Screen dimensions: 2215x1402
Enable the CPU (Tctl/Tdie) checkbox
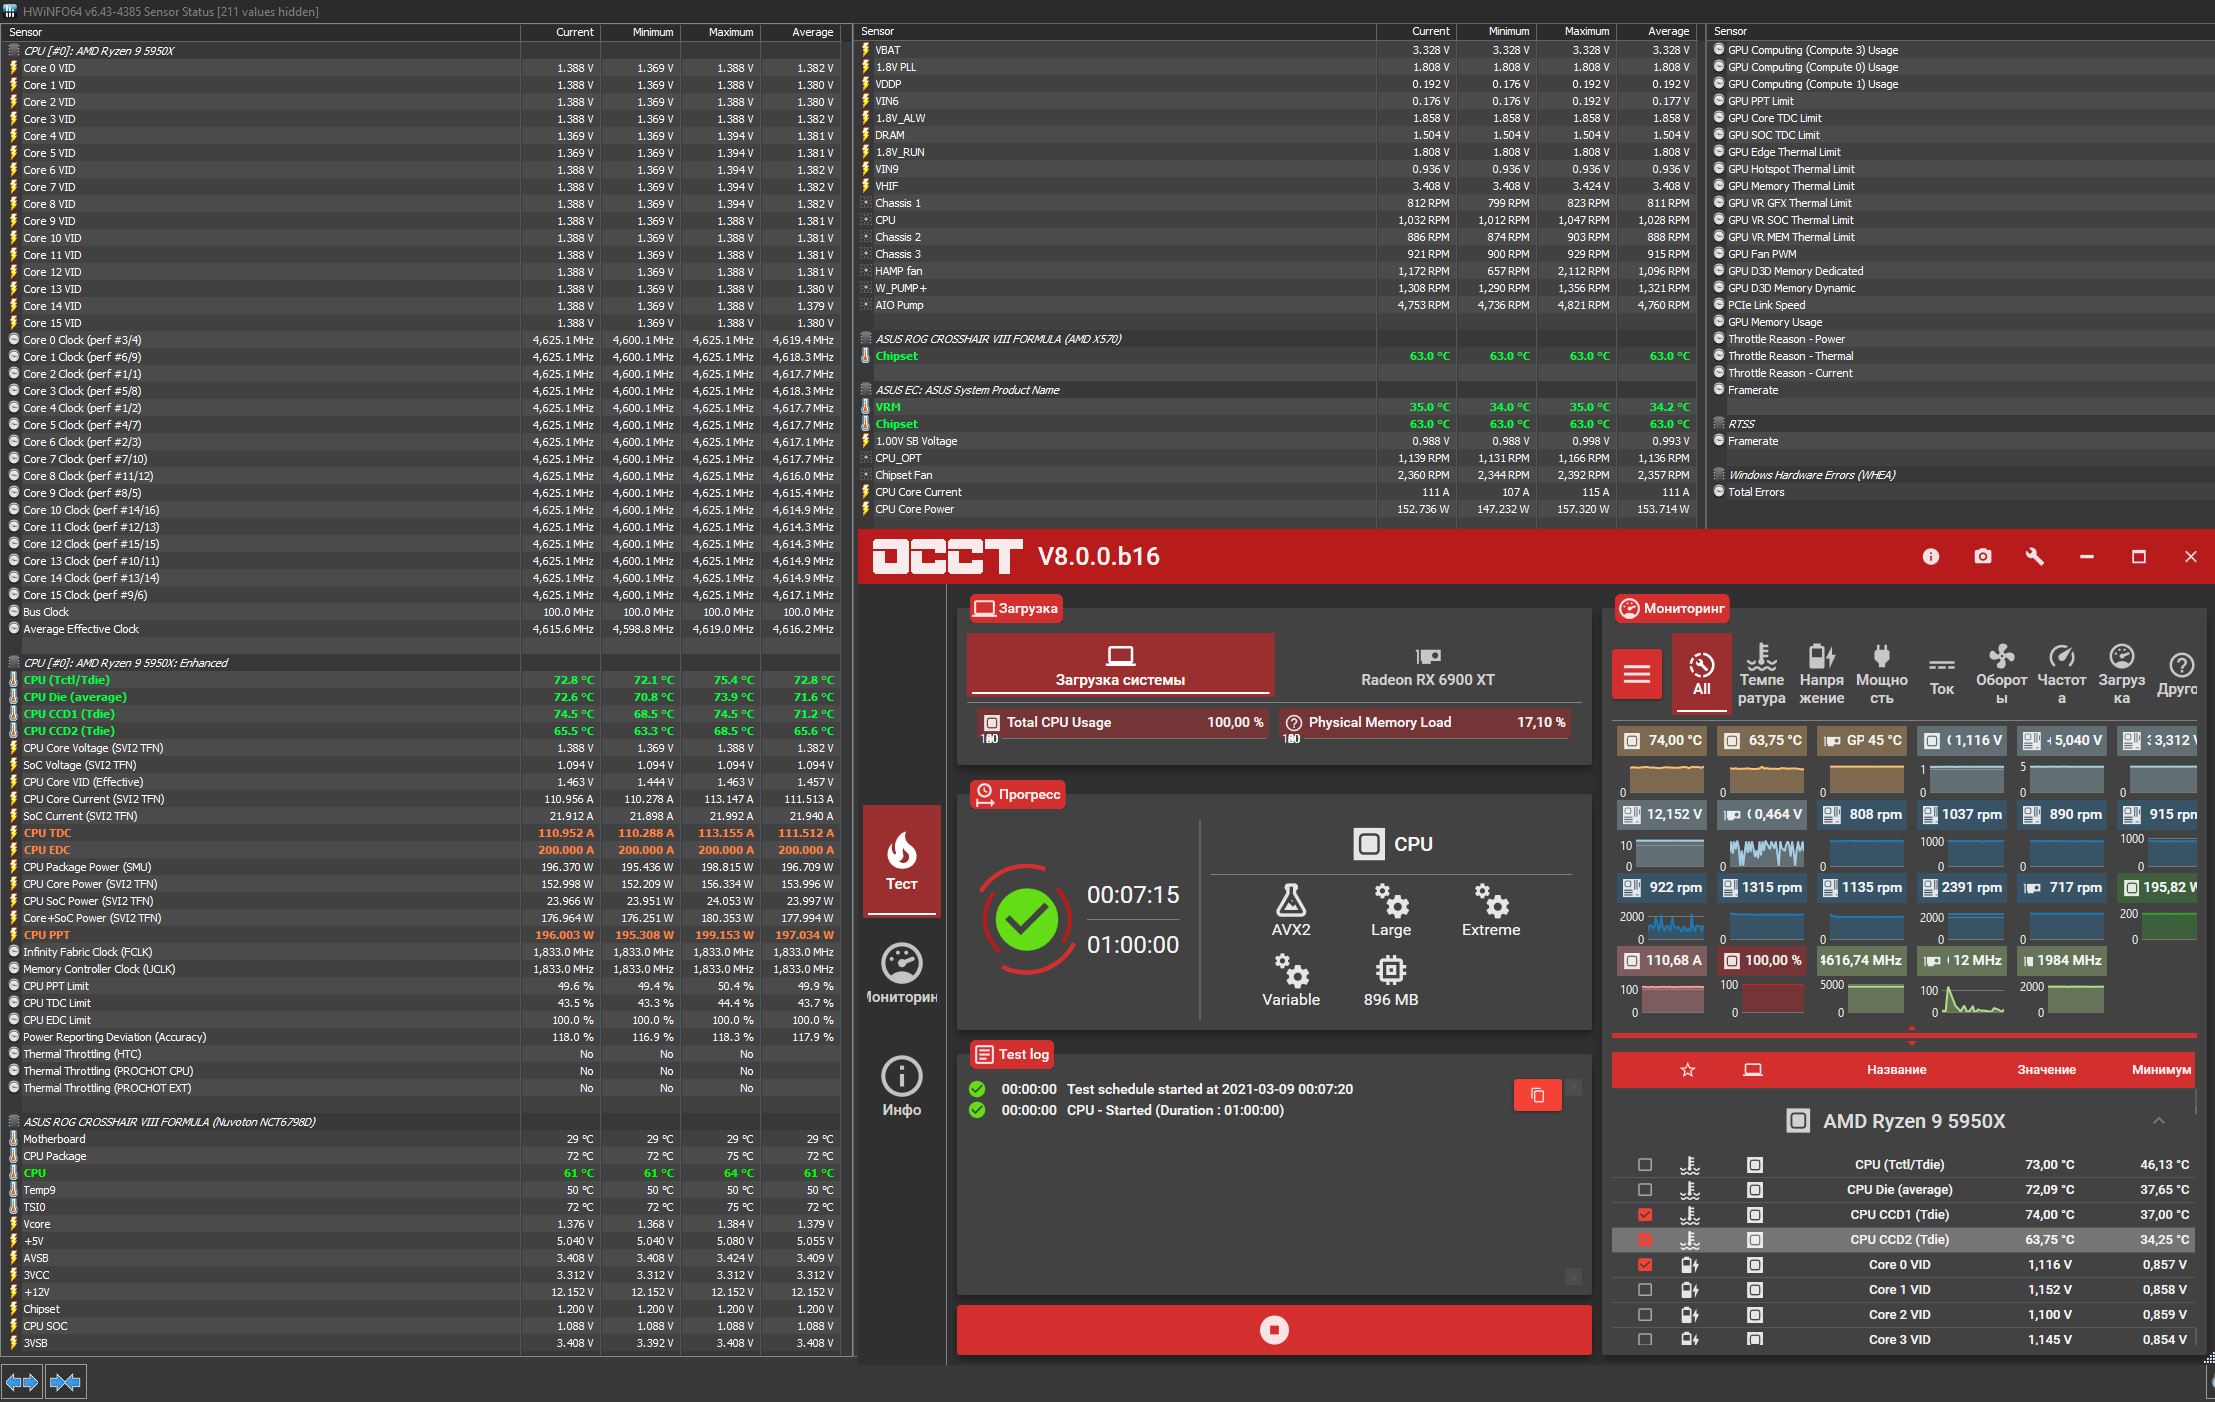point(1645,1165)
